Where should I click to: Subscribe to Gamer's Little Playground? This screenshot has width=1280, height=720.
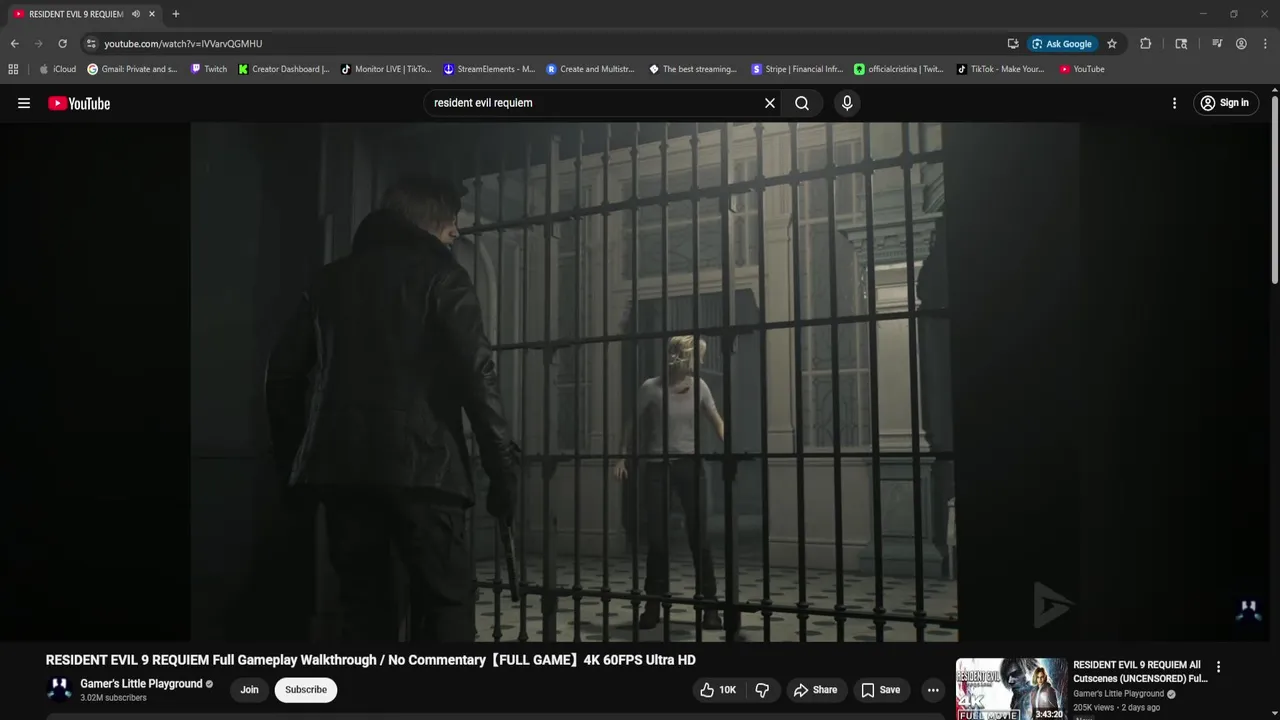(x=306, y=690)
